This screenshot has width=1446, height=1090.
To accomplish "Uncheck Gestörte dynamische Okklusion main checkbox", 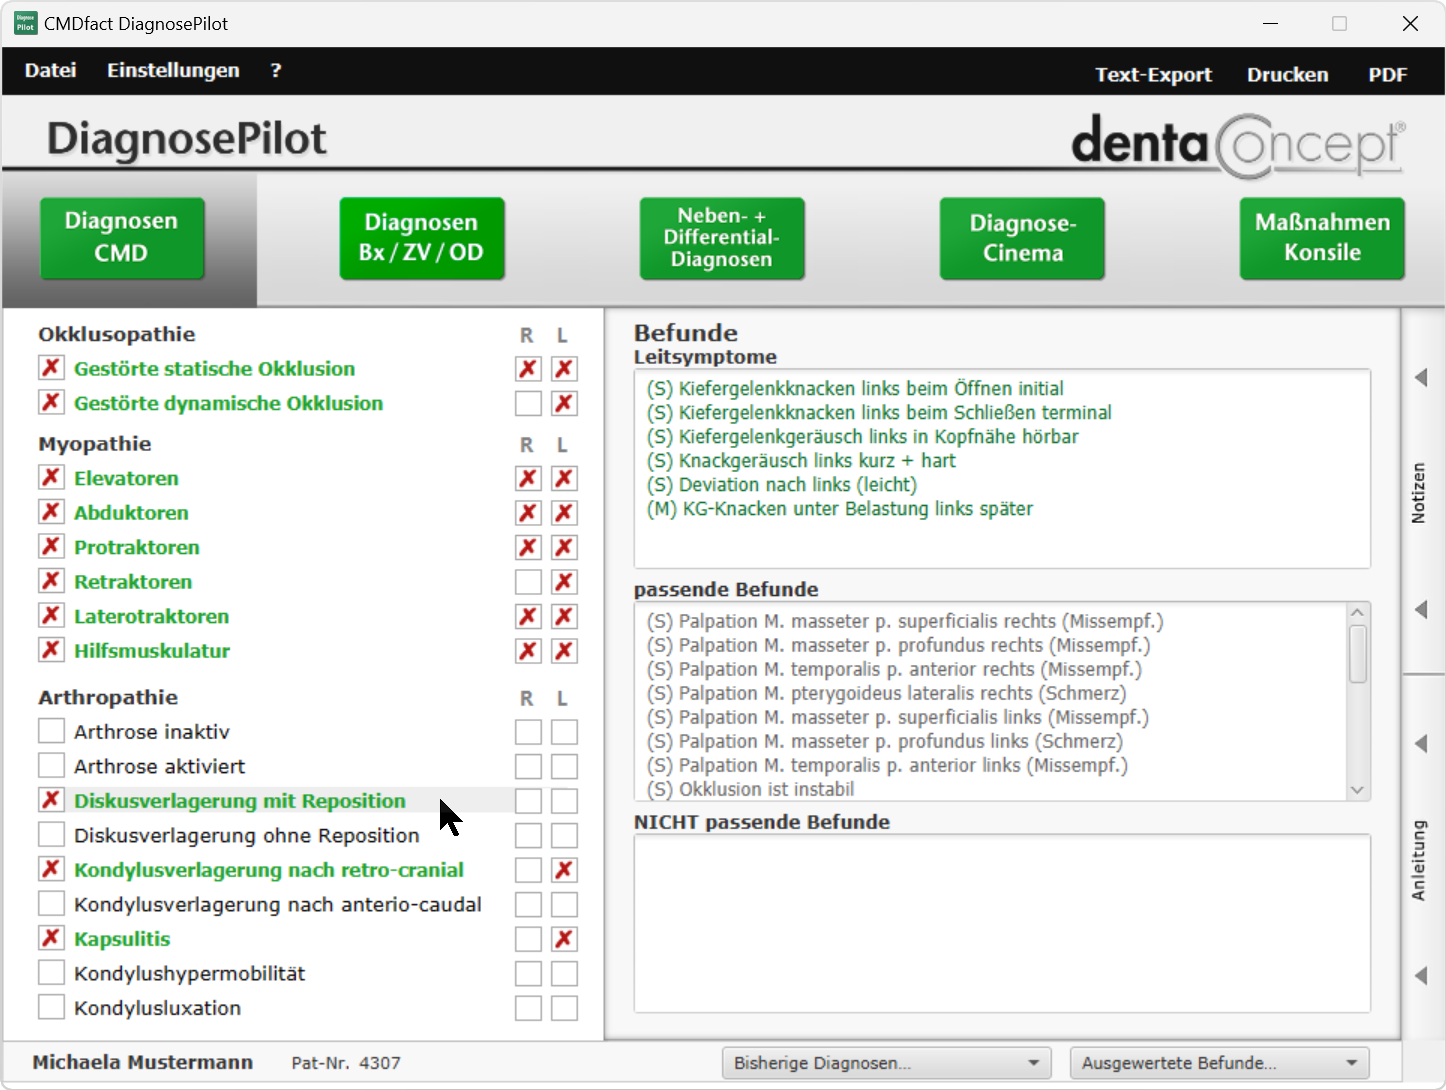I will tap(51, 402).
